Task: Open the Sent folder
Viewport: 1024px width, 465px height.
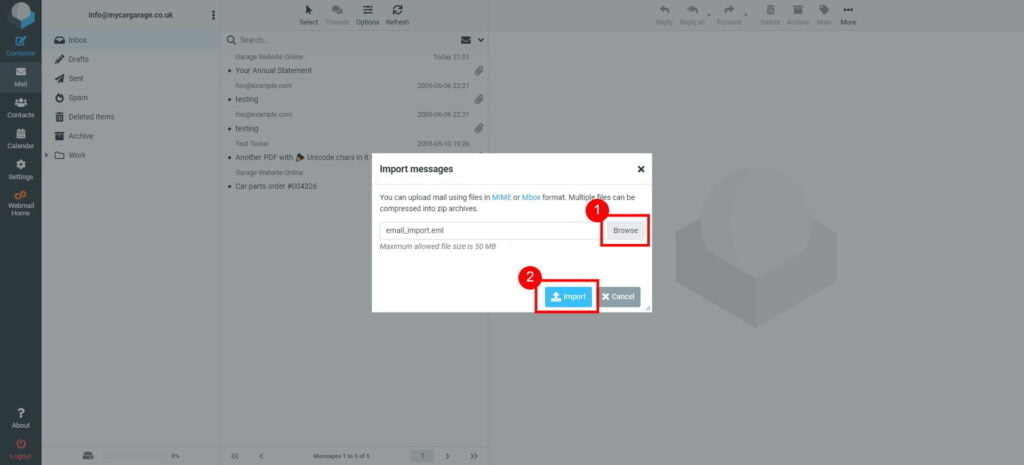Action: point(131,78)
